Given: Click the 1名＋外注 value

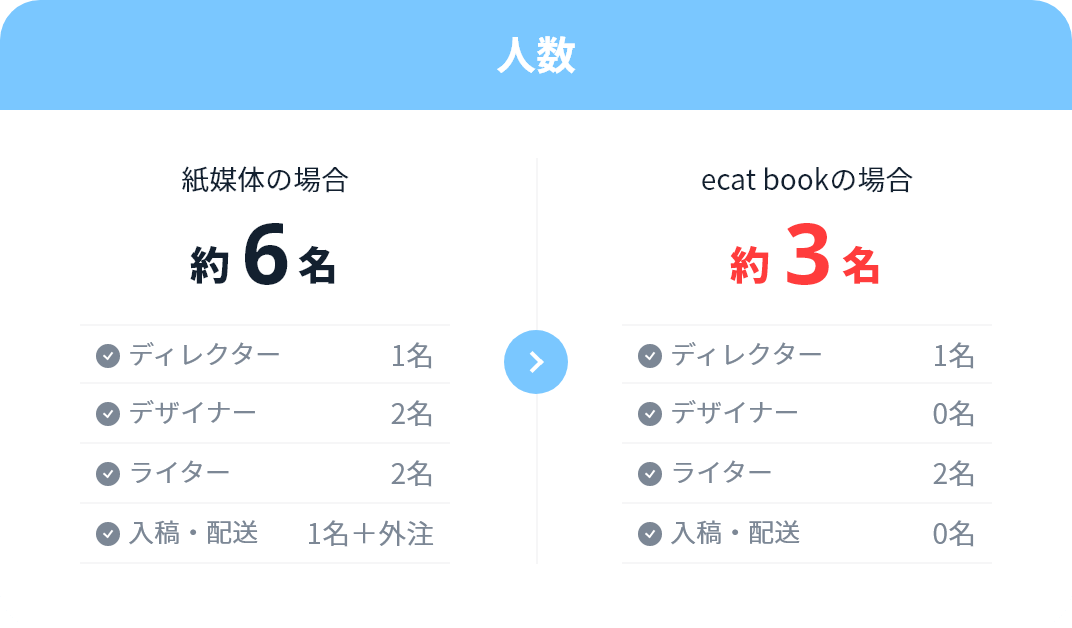Looking at the screenshot, I should tap(370, 534).
